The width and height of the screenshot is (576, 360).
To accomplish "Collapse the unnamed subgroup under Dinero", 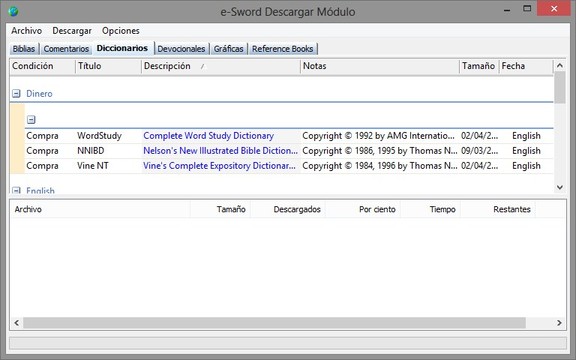I will (x=31, y=119).
